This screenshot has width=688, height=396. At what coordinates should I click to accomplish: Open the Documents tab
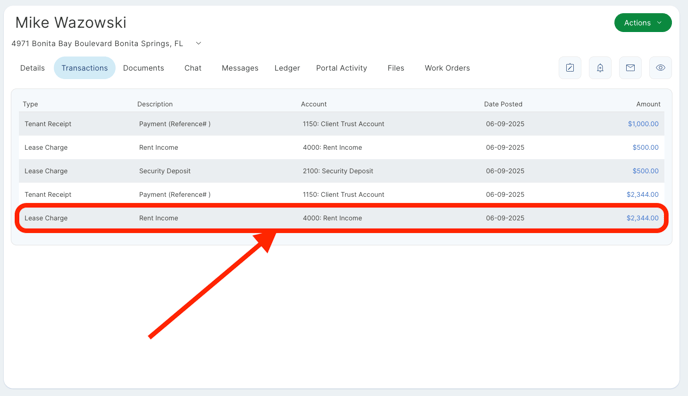(x=143, y=68)
